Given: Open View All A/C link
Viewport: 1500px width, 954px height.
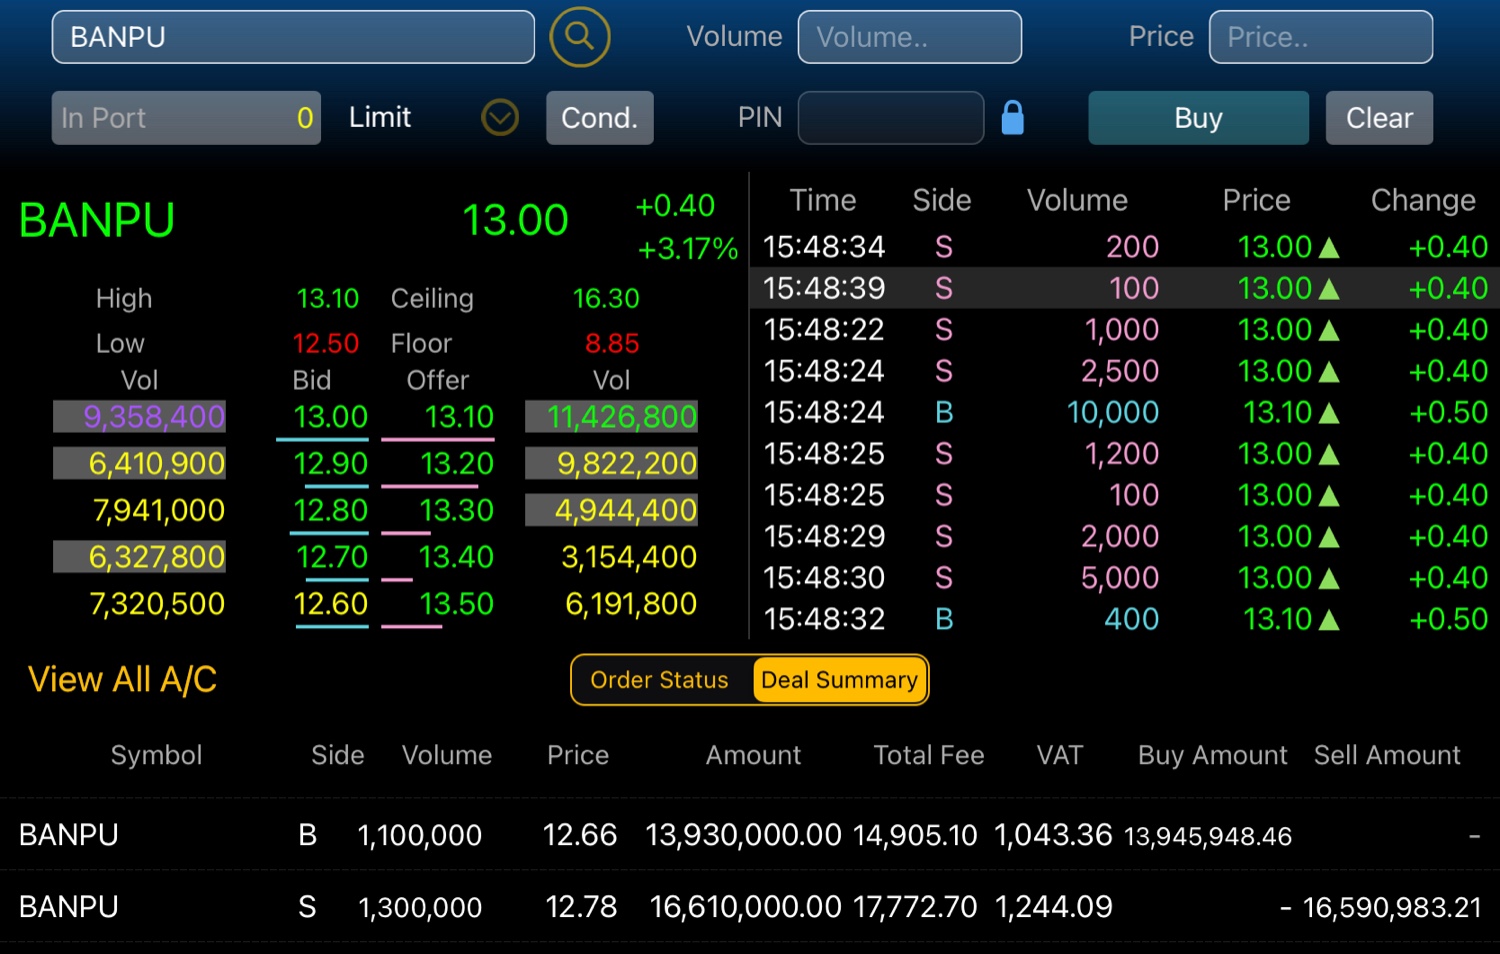Looking at the screenshot, I should [x=122, y=680].
